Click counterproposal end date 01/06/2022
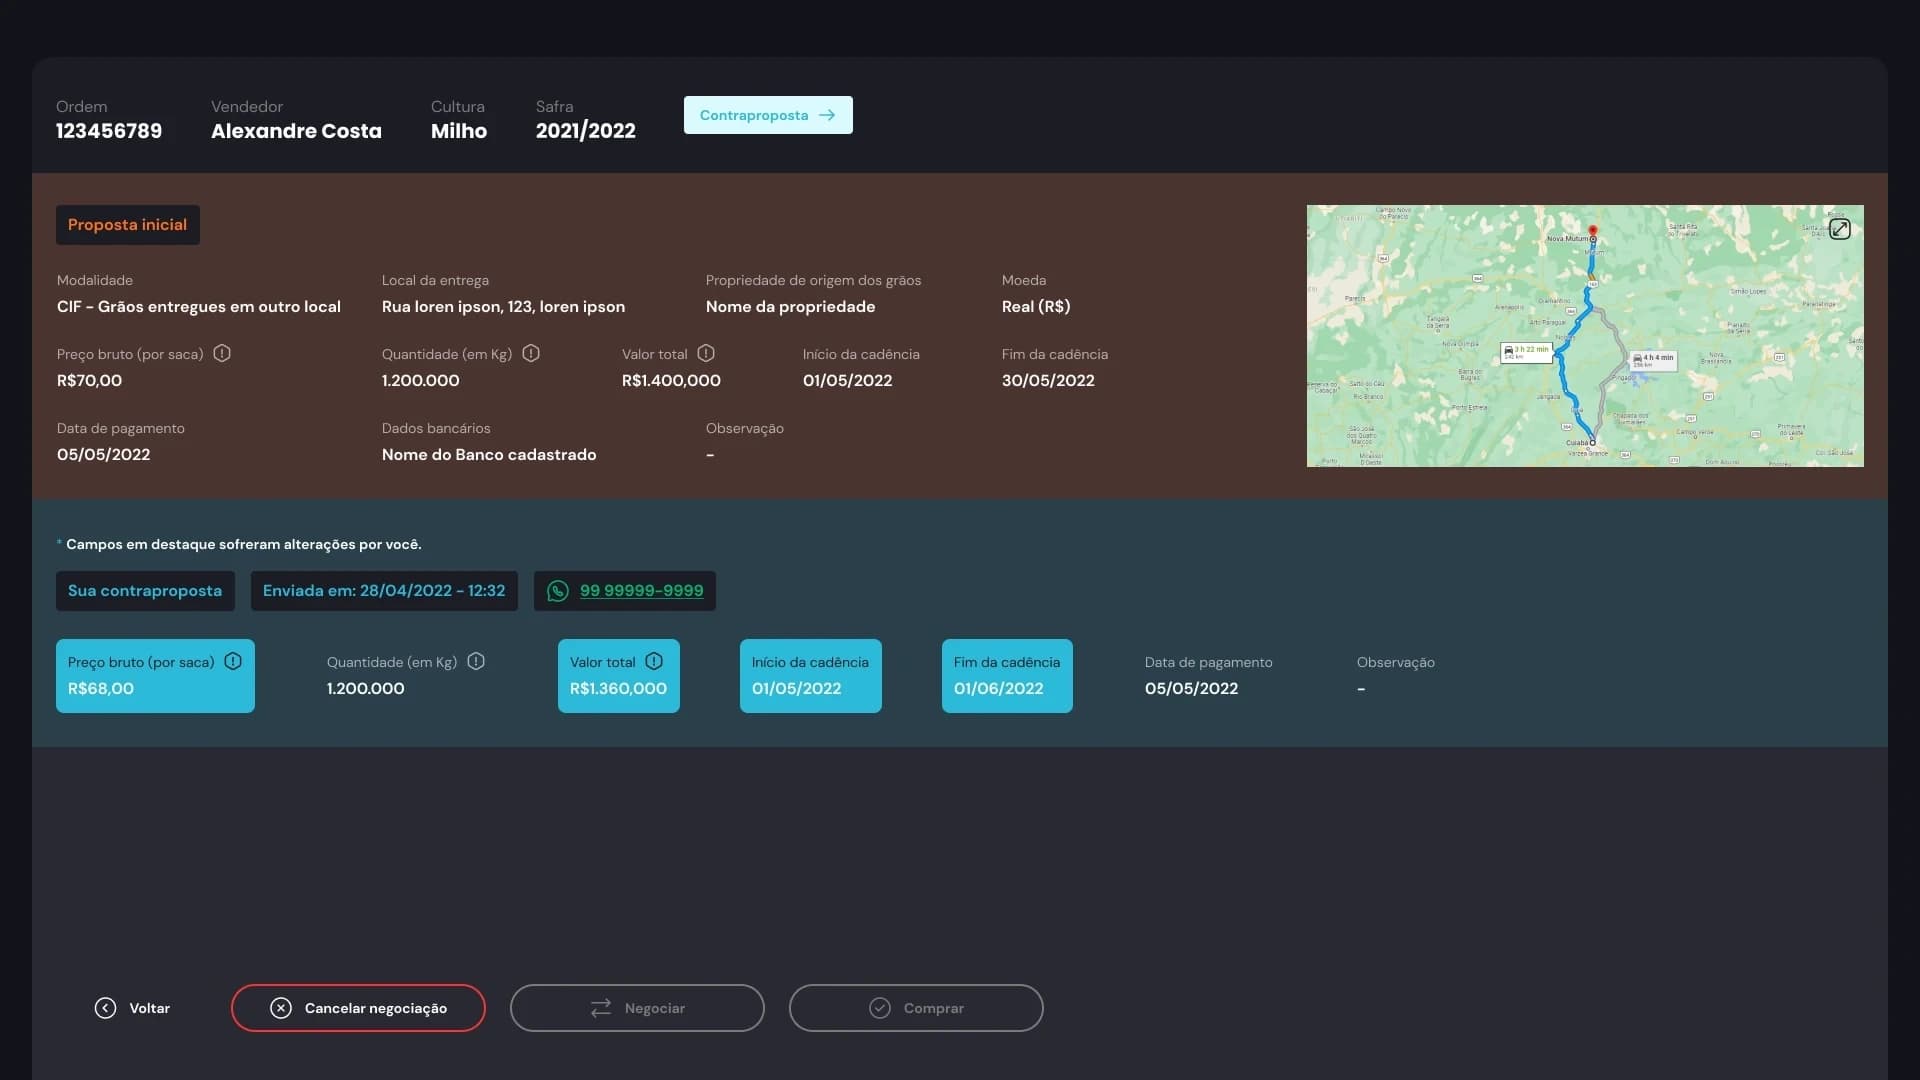The width and height of the screenshot is (1920, 1080). (999, 689)
